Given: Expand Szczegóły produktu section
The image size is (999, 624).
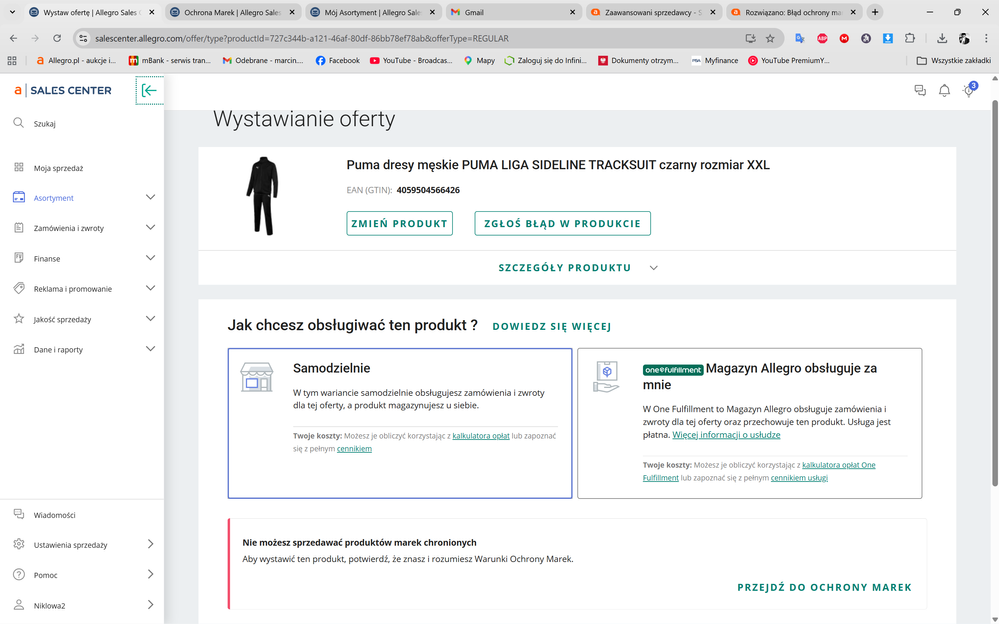Looking at the screenshot, I should click(x=577, y=268).
